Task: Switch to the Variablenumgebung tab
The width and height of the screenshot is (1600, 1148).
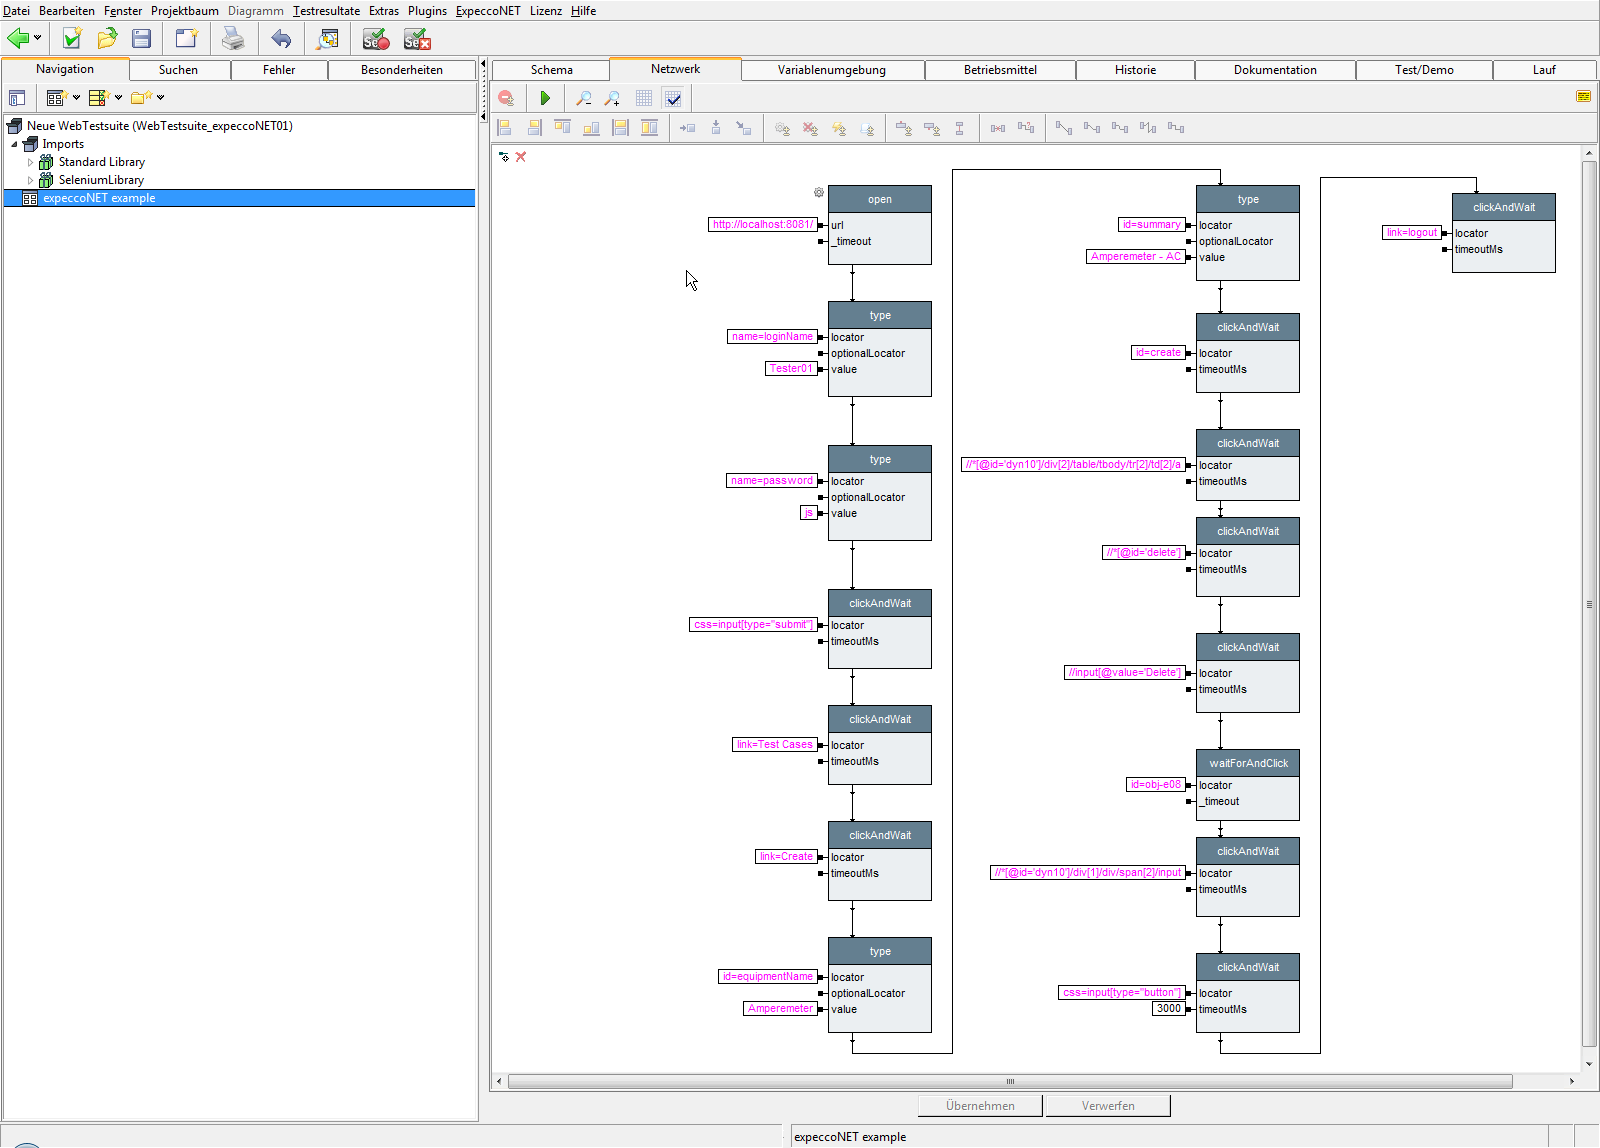Action: coord(832,70)
